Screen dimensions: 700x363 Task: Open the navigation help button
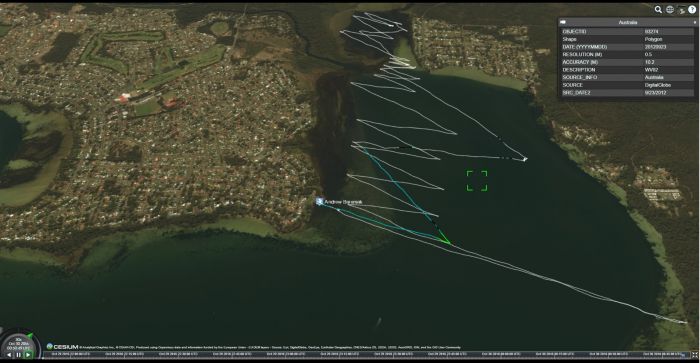point(692,9)
